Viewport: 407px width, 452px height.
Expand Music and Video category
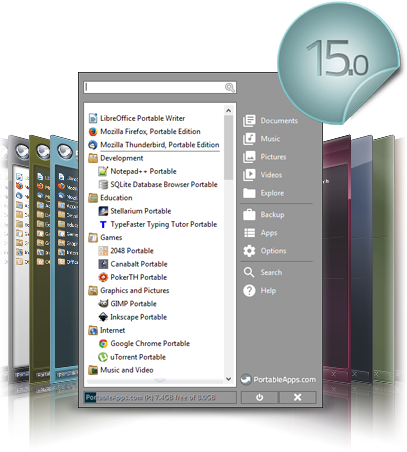(93, 370)
